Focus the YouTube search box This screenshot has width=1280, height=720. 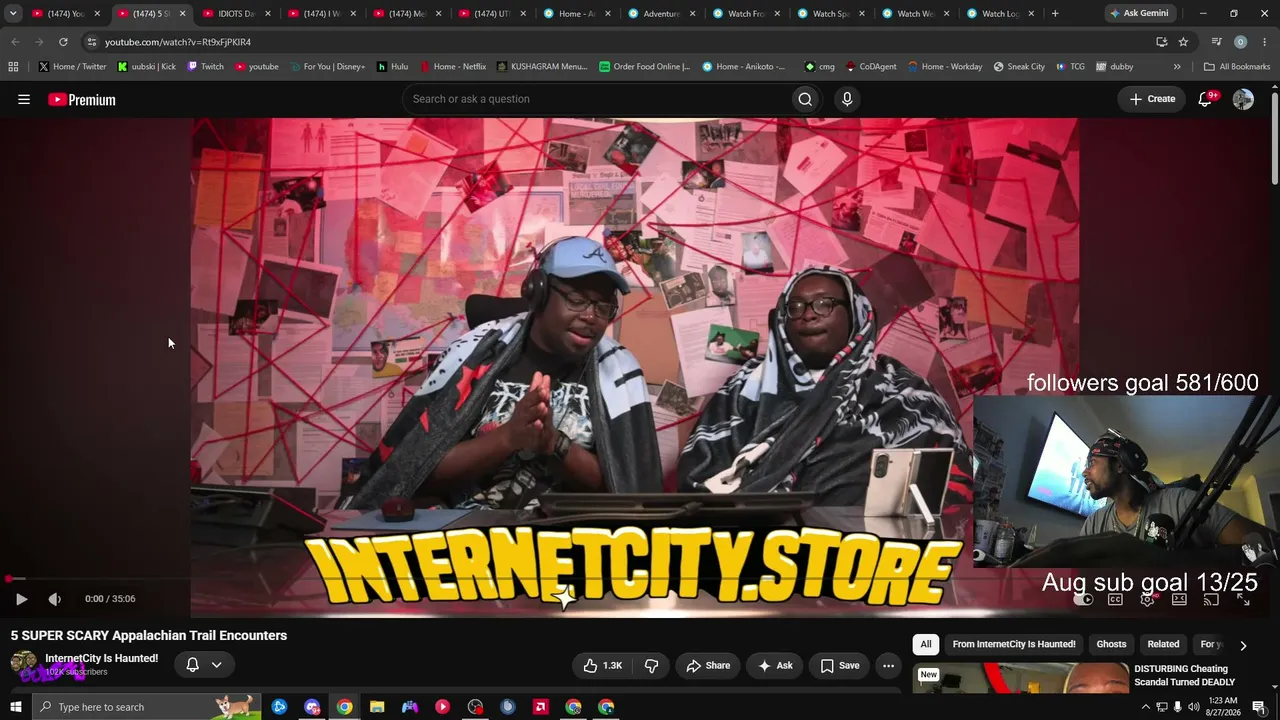596,99
